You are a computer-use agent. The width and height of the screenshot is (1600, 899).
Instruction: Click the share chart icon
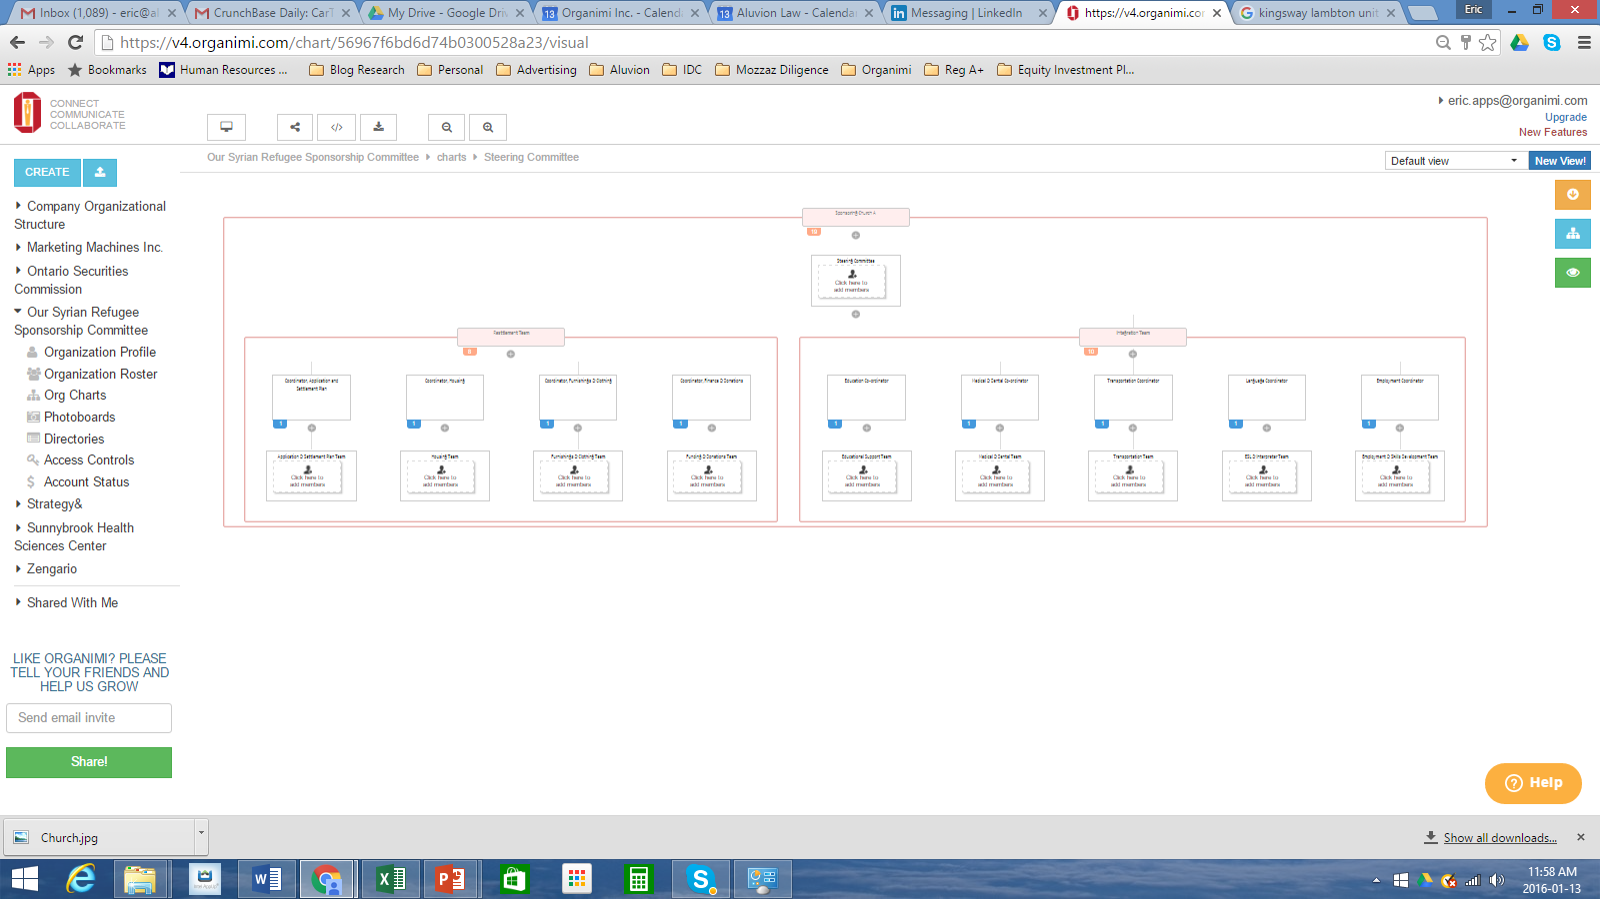coord(295,127)
